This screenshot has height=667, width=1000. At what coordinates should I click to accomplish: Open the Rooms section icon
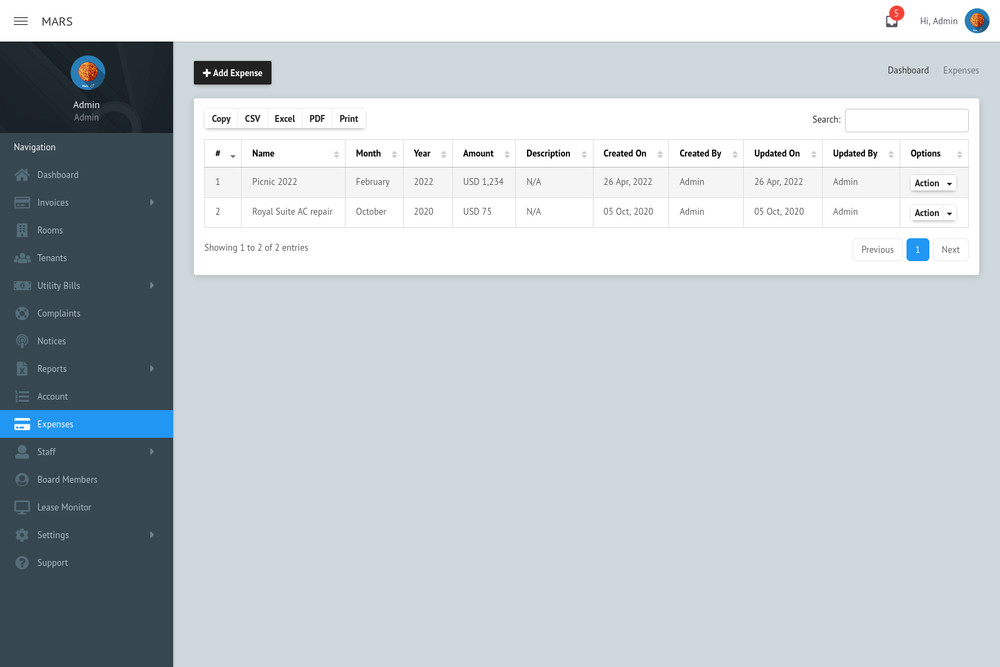[x=20, y=230]
